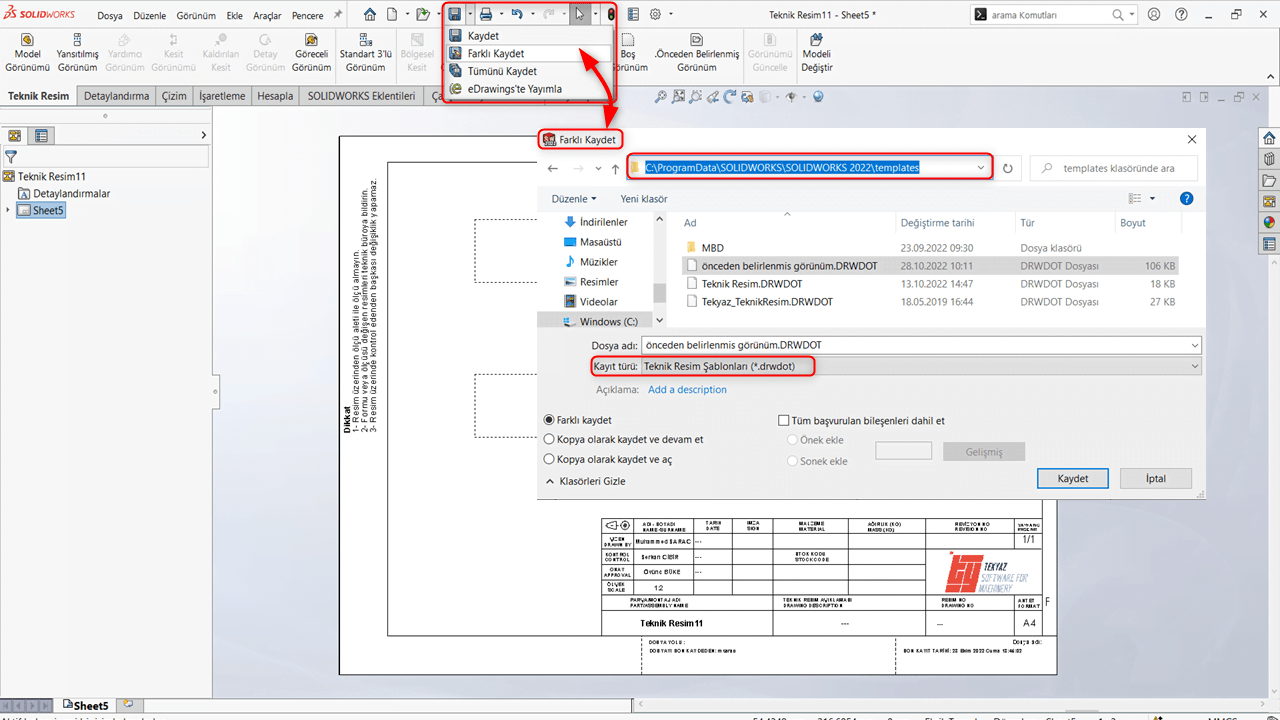The image size is (1280, 720).
Task: Select Kopya olarak kaydet ve devam et
Action: click(x=549, y=439)
